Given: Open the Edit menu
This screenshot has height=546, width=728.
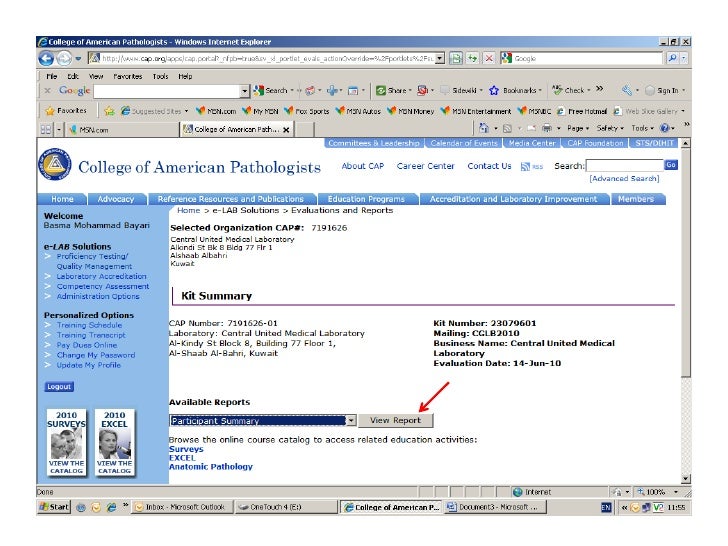Looking at the screenshot, I should point(73,76).
